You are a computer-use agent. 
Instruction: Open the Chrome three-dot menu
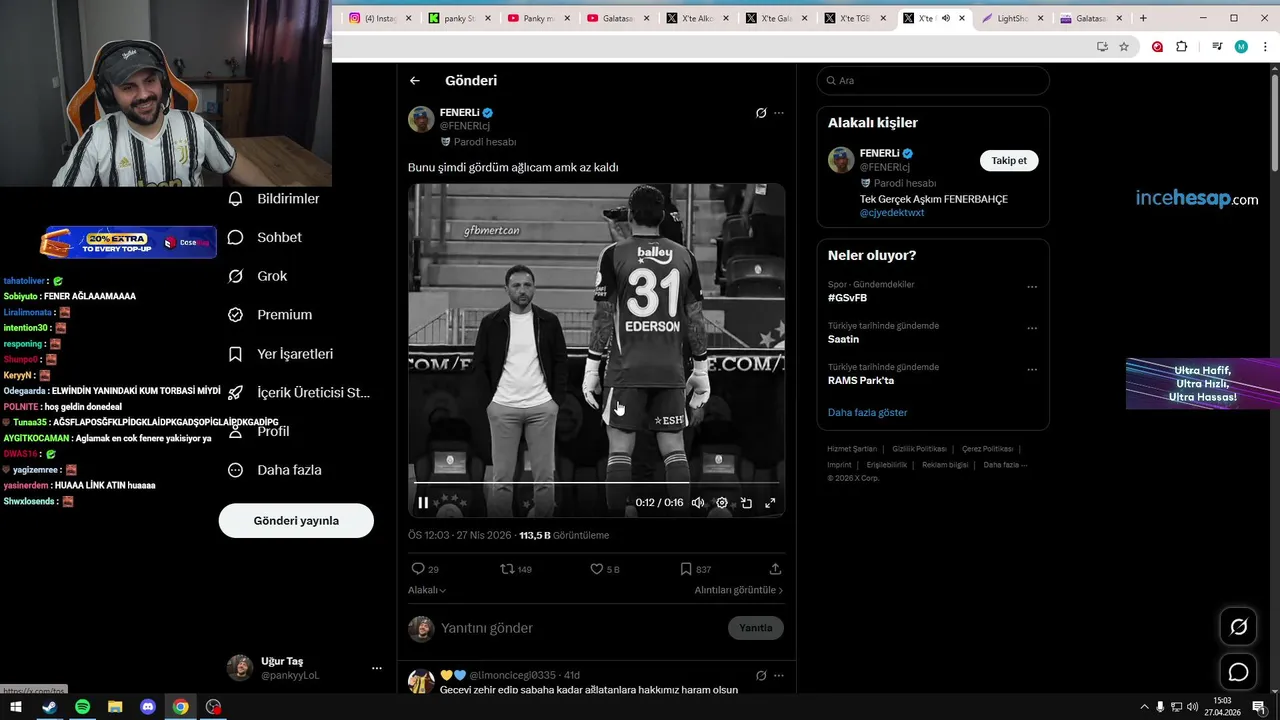coord(1265,46)
